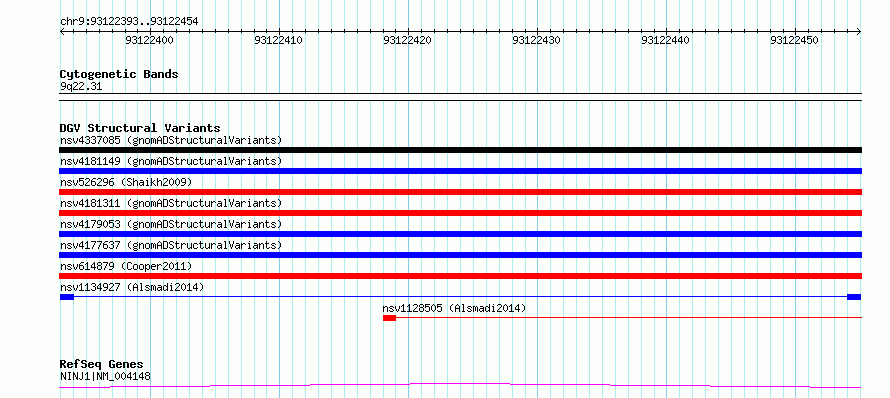
Task: Click the ruler's left arrowhead
Action: coord(62,32)
